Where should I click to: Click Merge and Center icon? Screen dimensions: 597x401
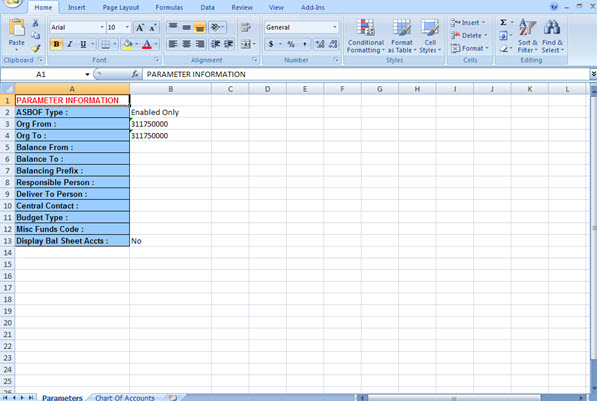coord(246,44)
